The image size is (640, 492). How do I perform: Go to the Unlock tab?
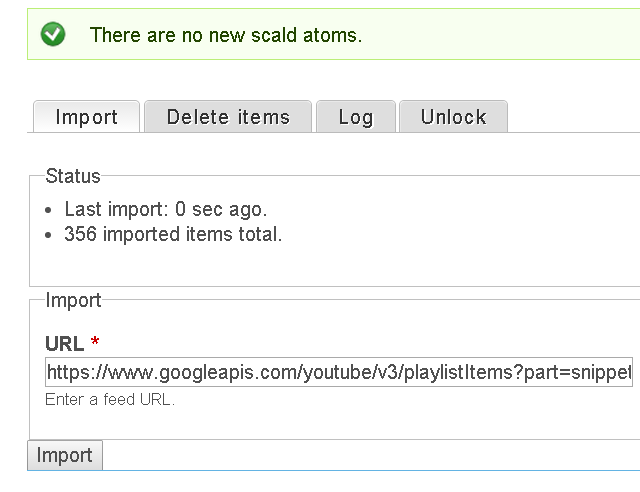[x=453, y=117]
